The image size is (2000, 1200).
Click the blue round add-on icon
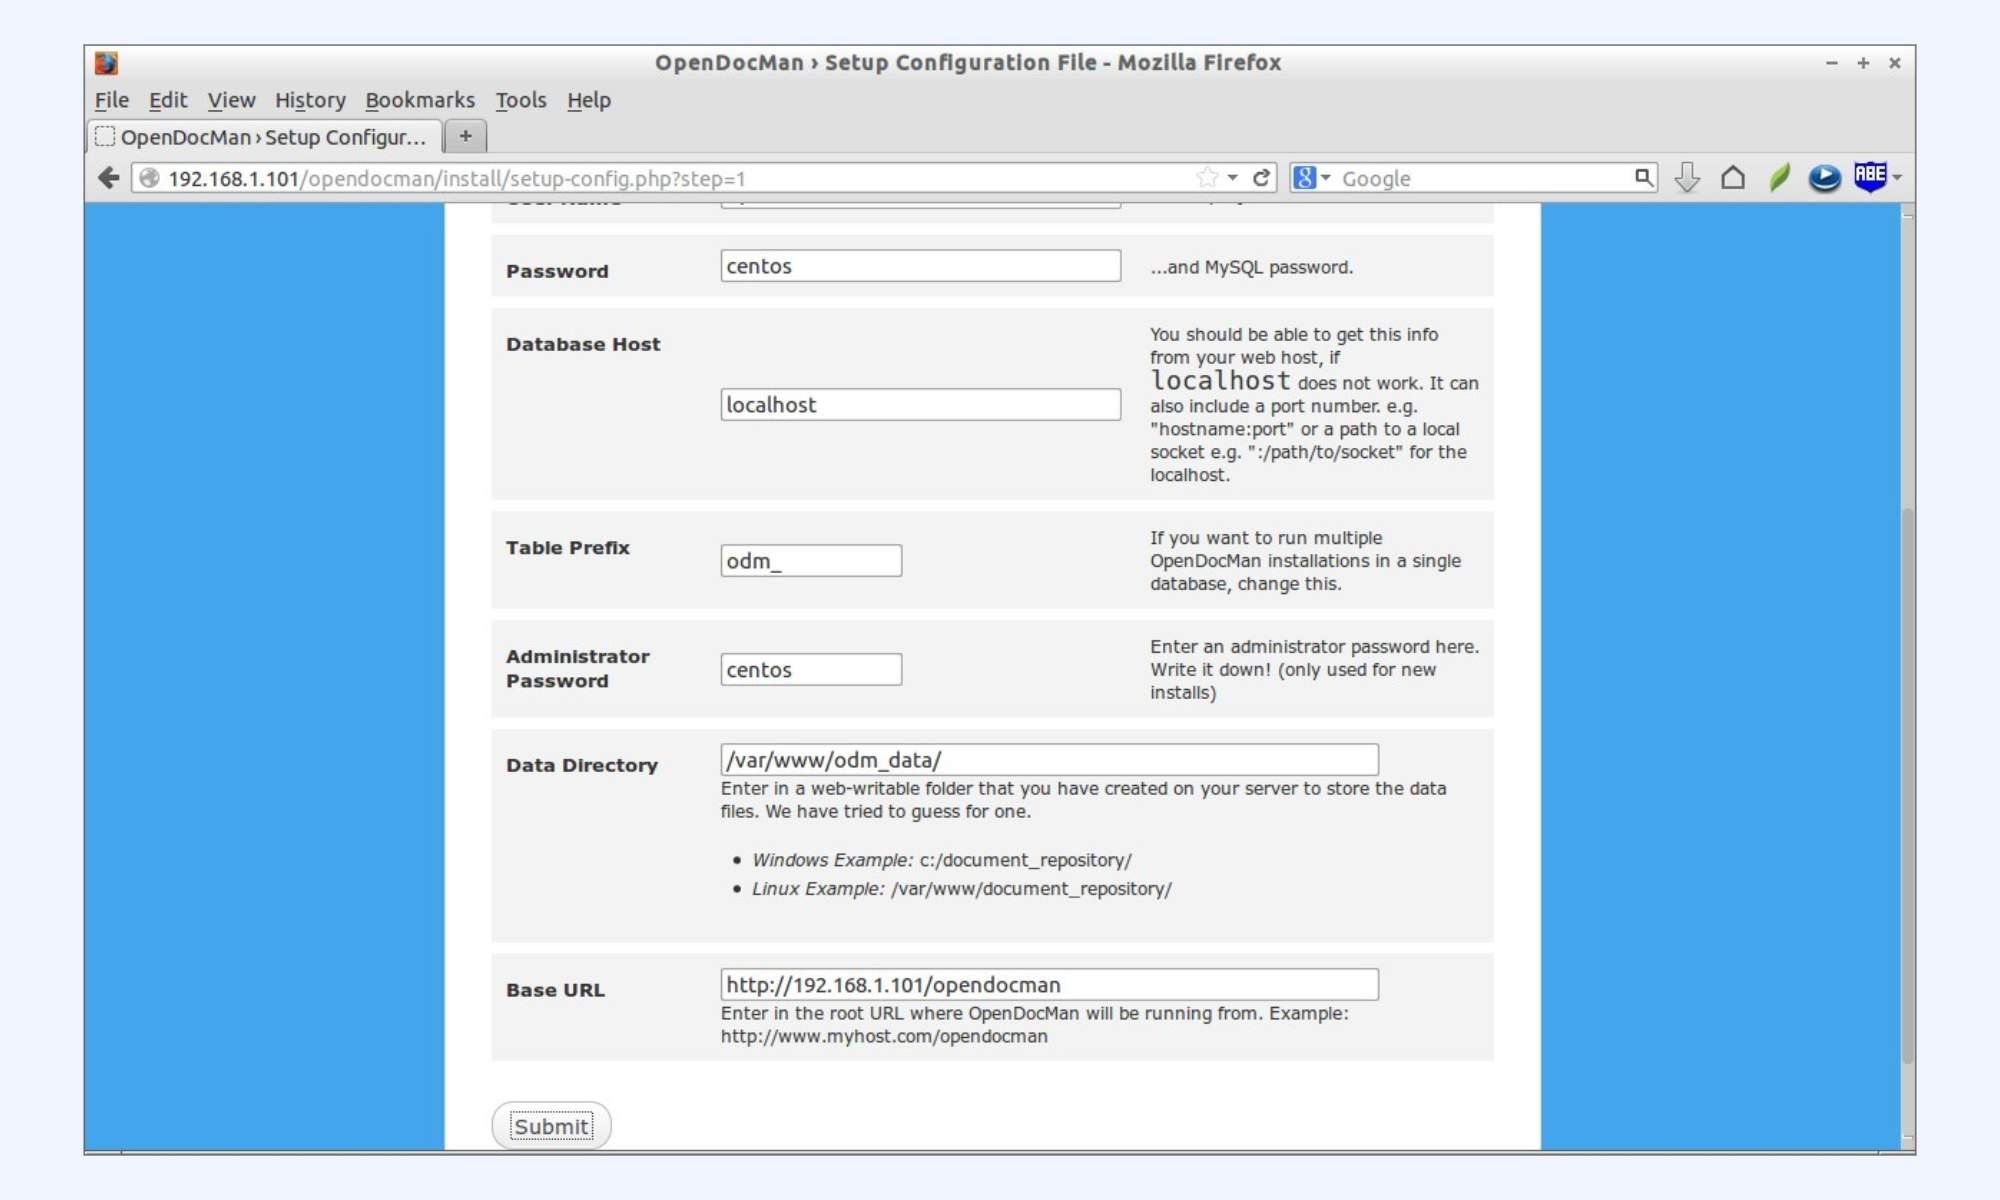click(1824, 178)
